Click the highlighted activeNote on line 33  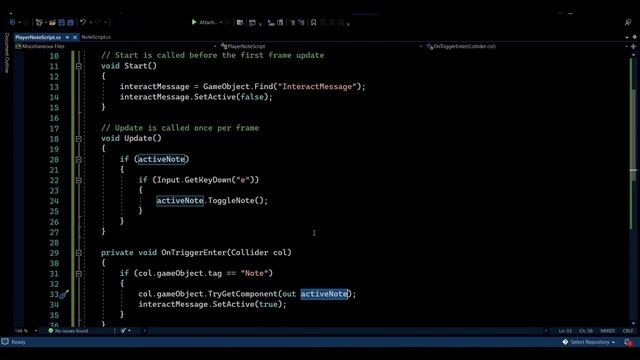pyautogui.click(x=324, y=294)
